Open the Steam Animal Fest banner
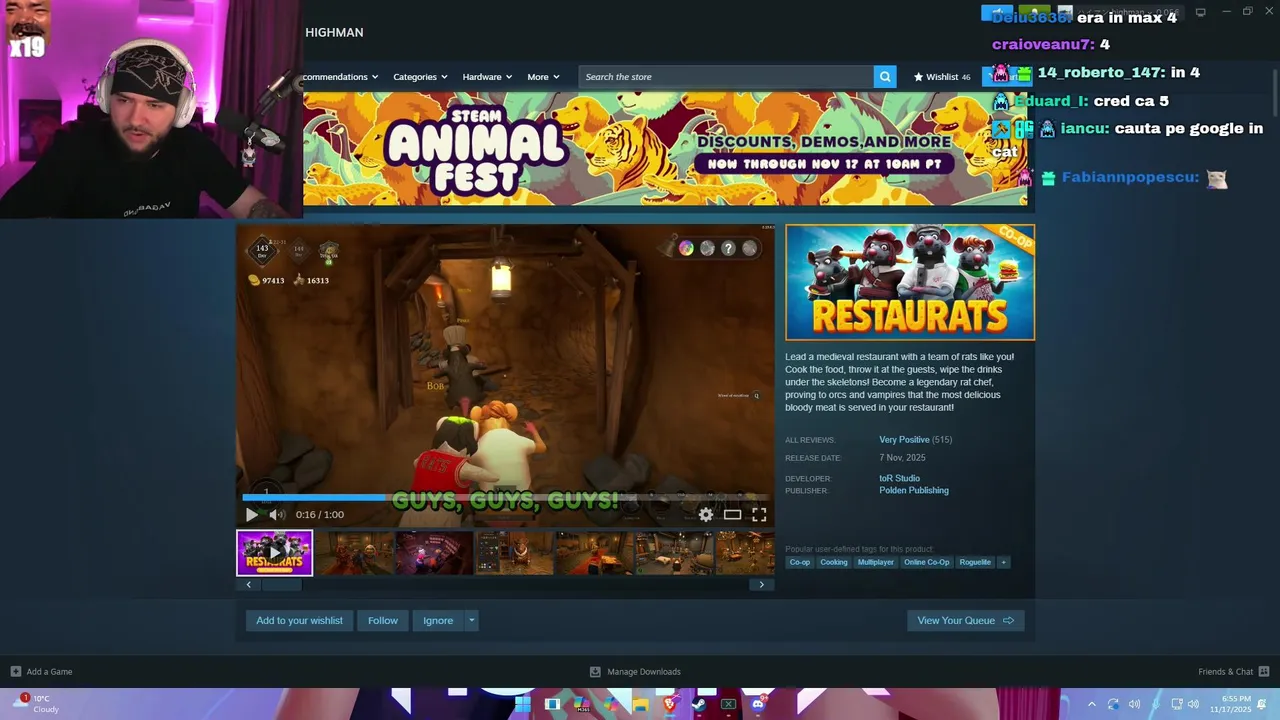The width and height of the screenshot is (1280, 720). 665,149
